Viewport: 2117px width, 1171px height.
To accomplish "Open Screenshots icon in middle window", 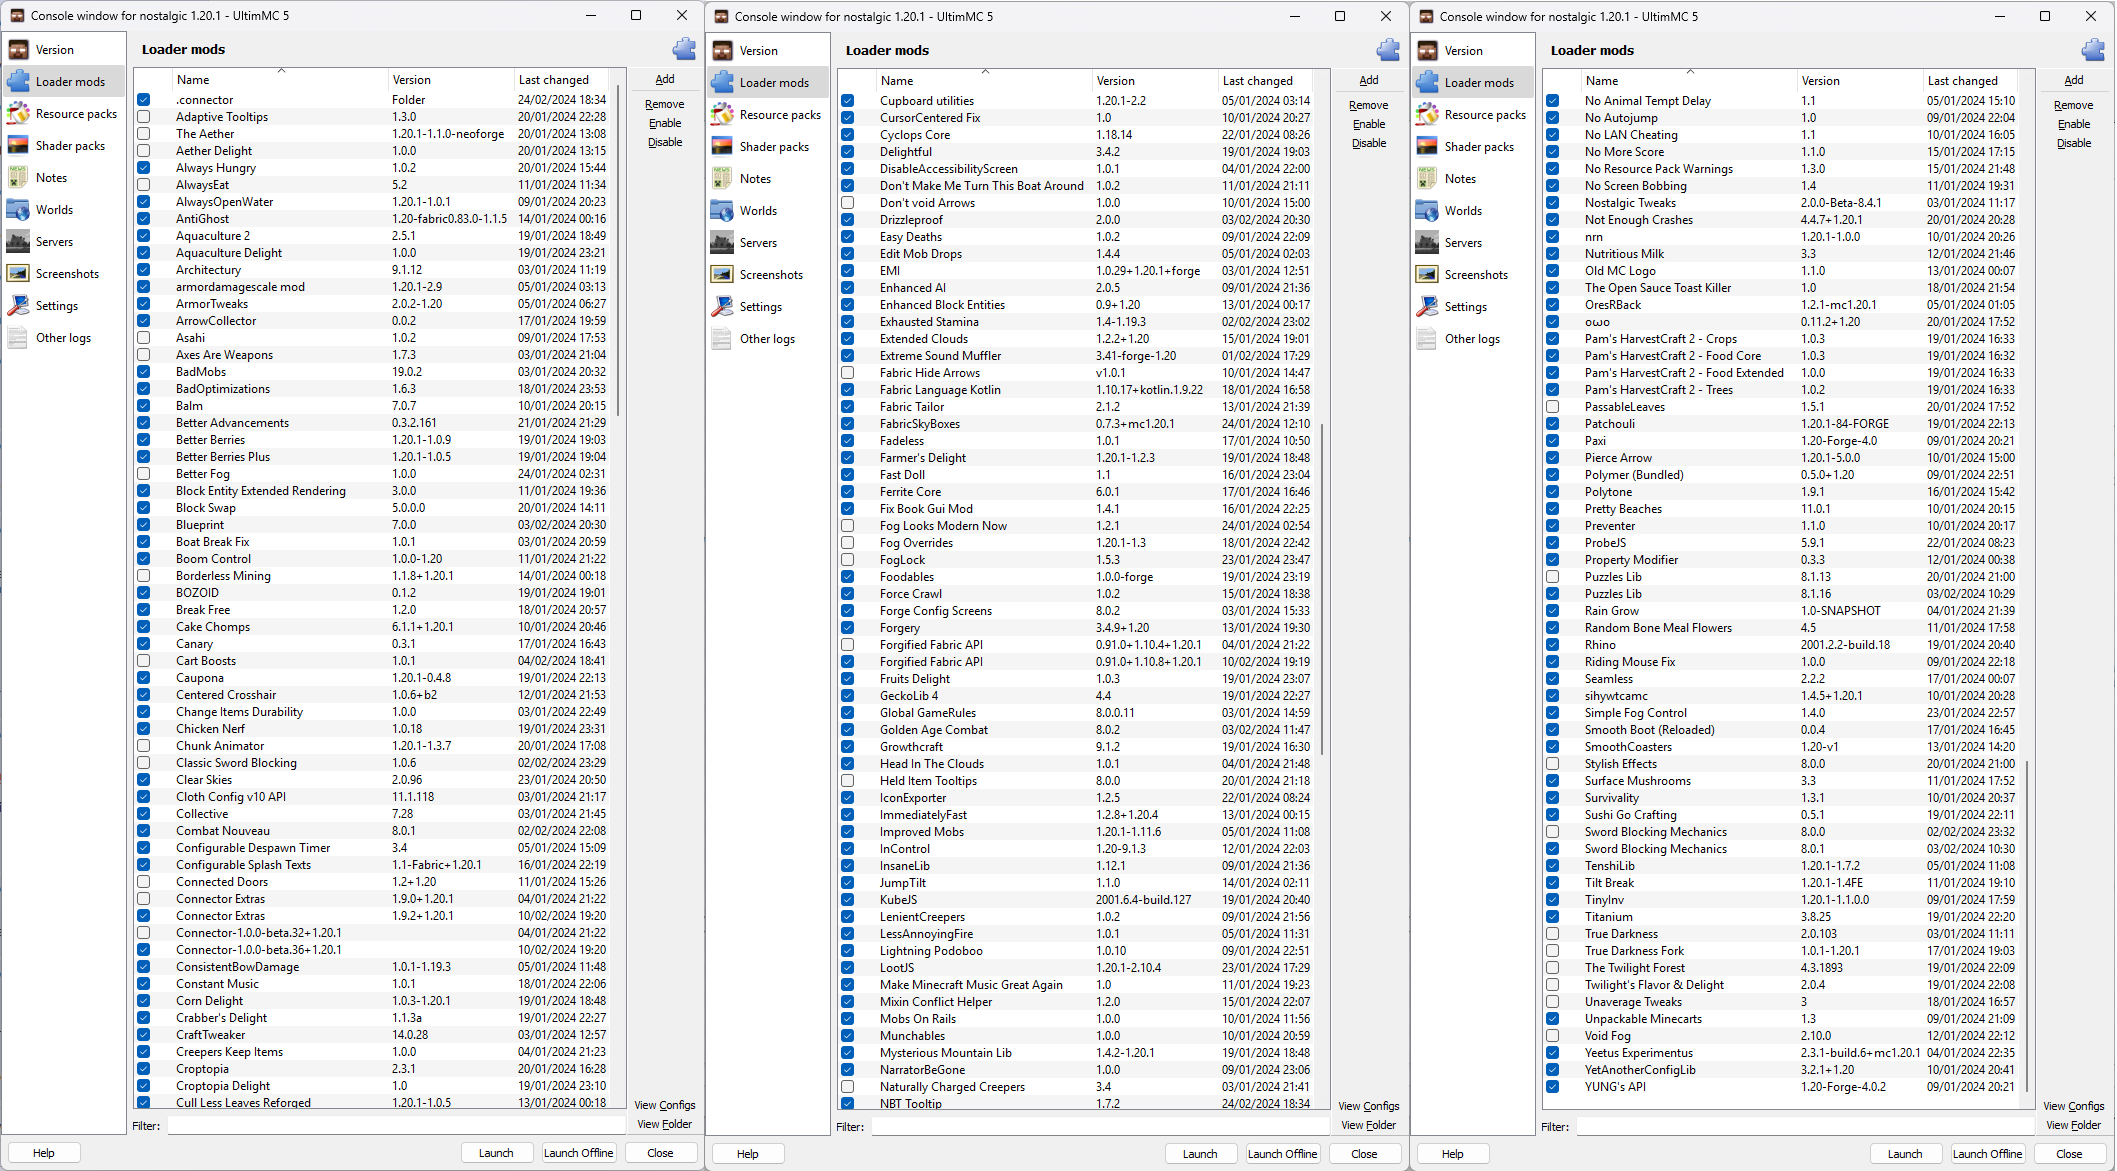I will (722, 275).
